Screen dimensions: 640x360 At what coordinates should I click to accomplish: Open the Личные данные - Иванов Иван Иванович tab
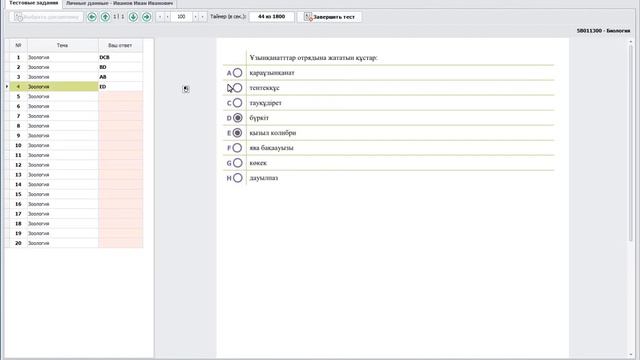click(x=120, y=3)
